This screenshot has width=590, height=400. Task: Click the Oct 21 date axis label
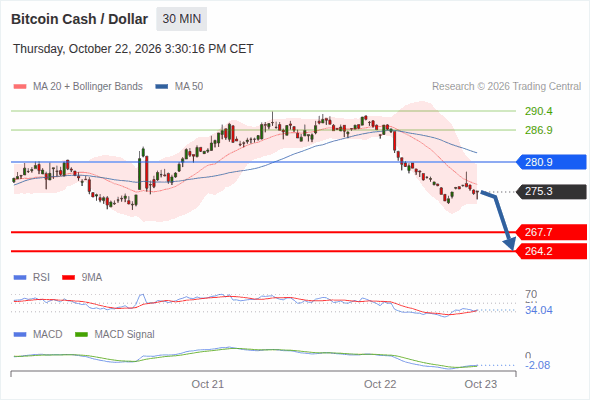[x=208, y=384]
